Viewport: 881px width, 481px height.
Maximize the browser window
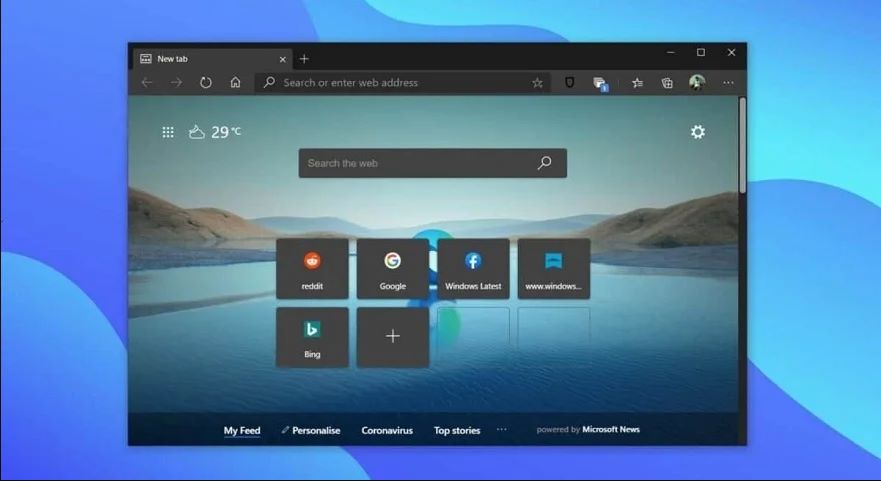coord(701,52)
